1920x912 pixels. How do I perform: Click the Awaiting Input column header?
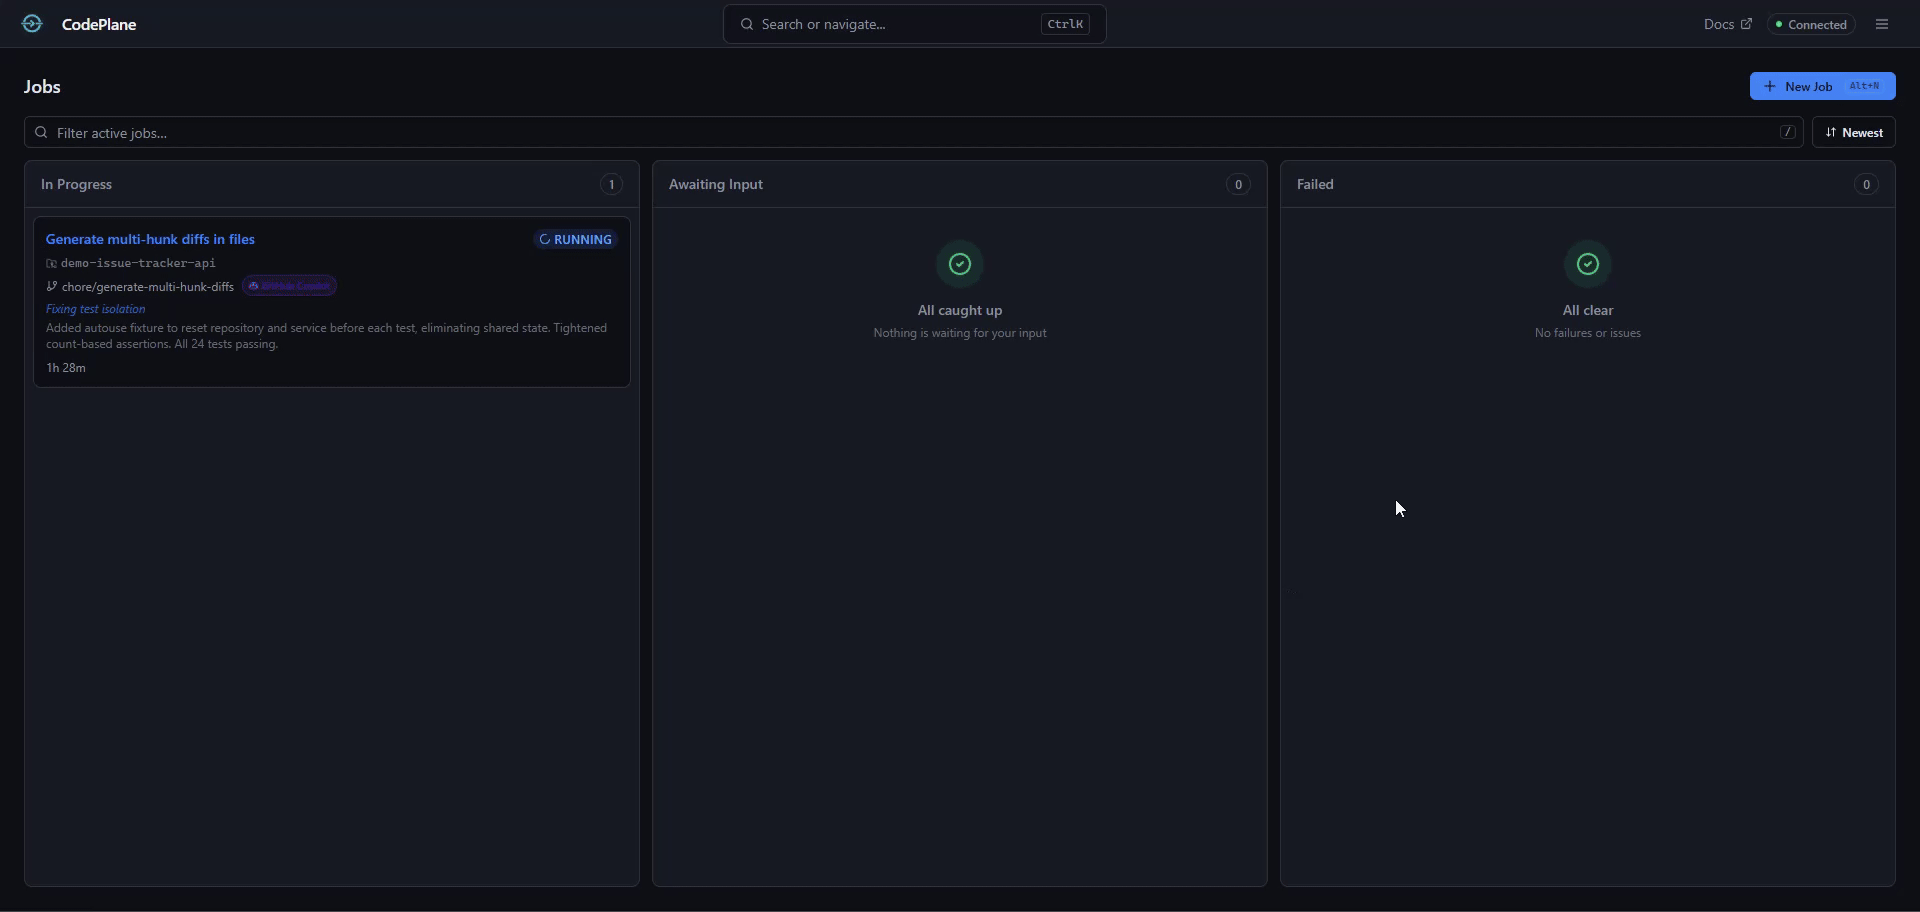(x=716, y=185)
